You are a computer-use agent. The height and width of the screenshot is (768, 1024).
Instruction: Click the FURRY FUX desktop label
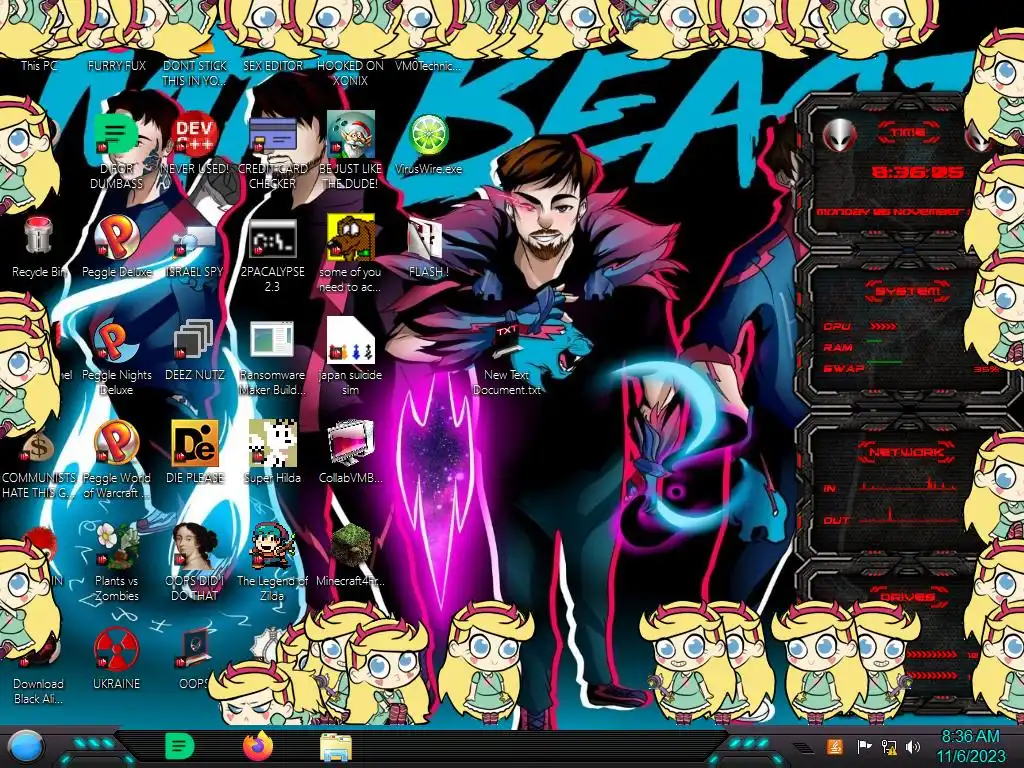click(x=116, y=66)
